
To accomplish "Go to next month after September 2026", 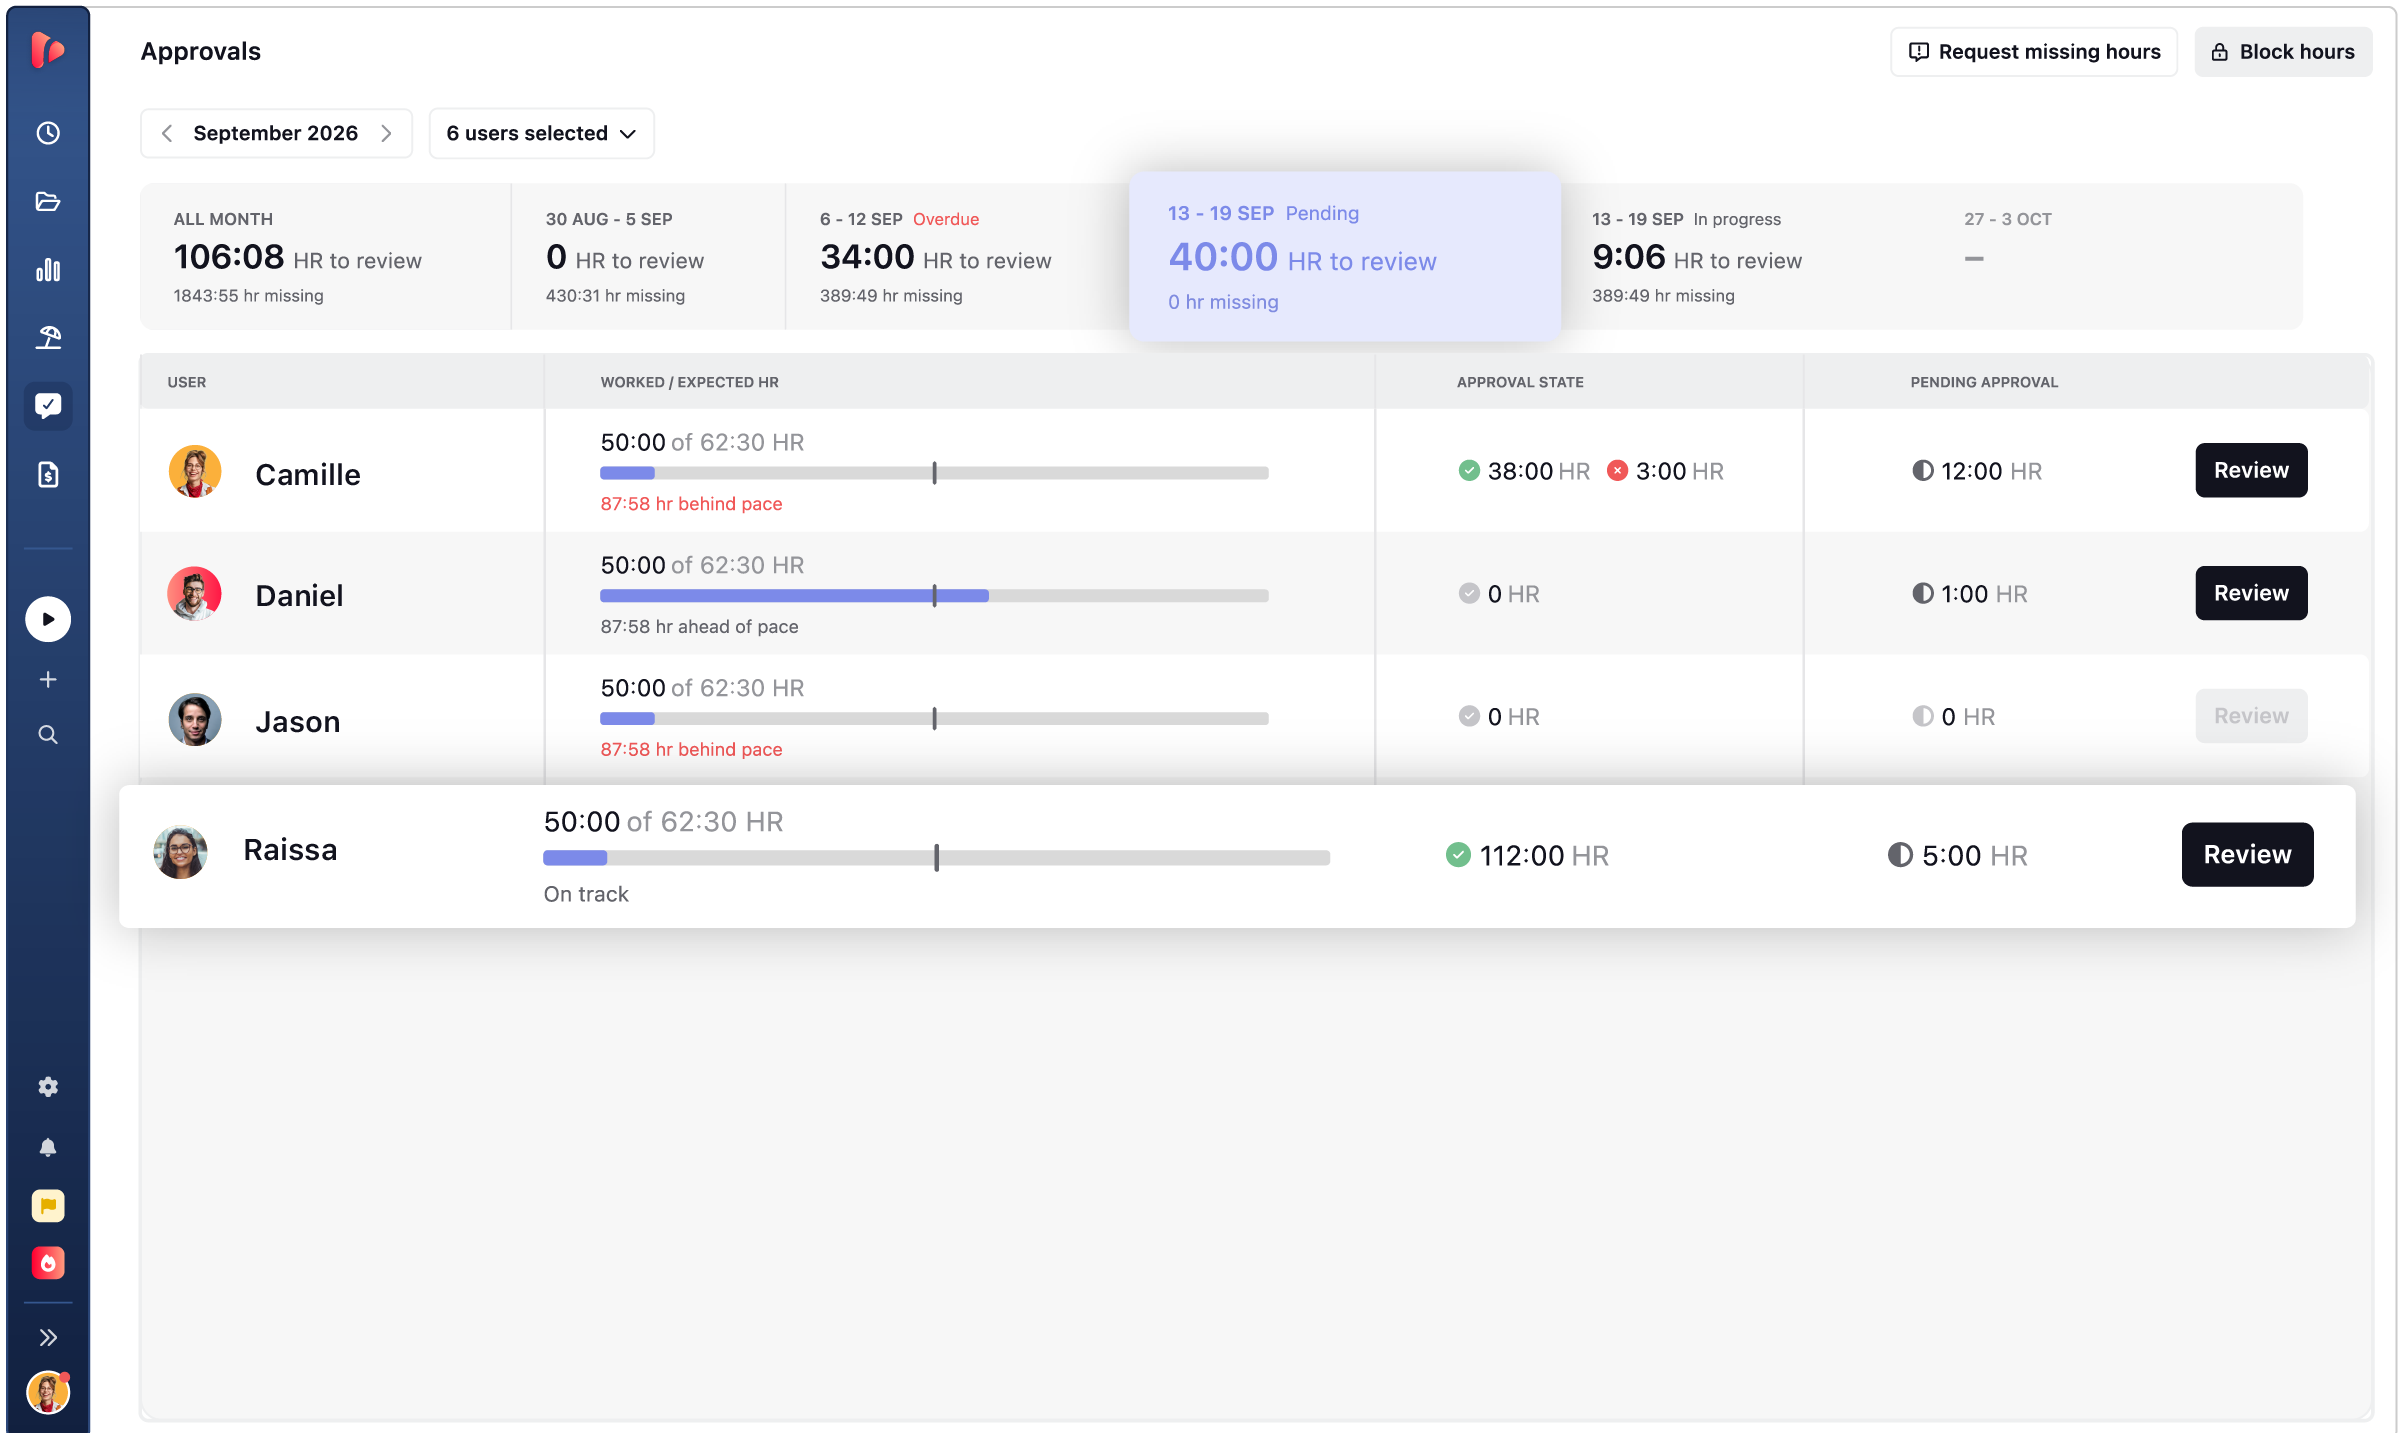I will point(386,133).
